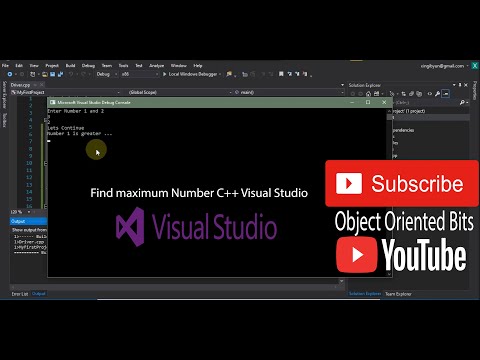Click the Undo toolbar icon
480x360 pixels.
(71, 74)
